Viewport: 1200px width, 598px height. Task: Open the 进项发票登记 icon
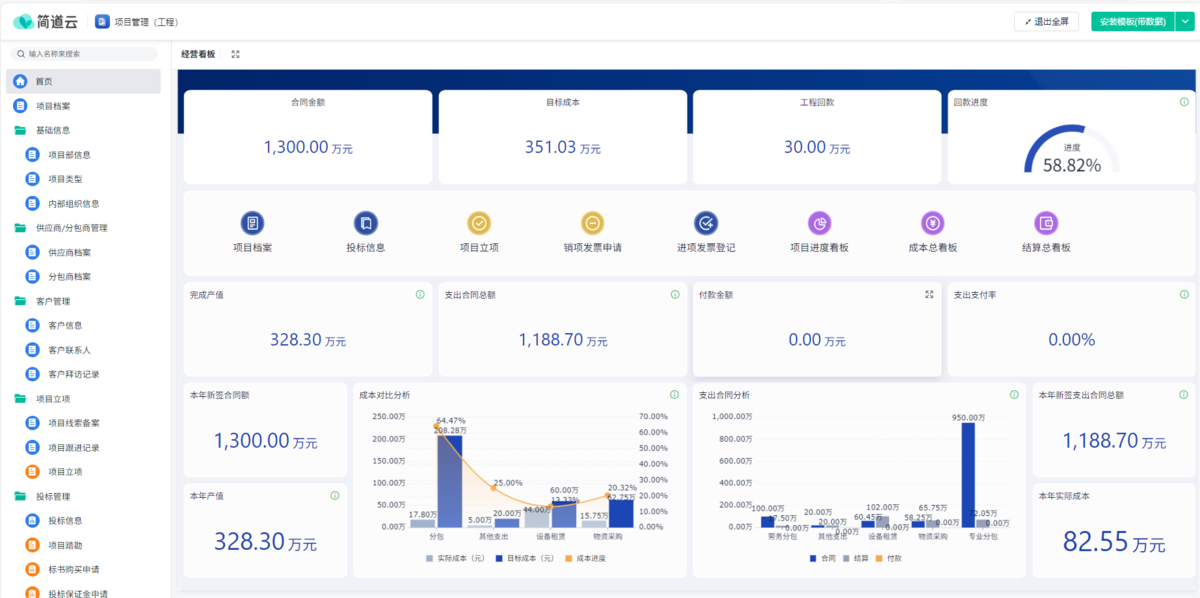(x=706, y=223)
